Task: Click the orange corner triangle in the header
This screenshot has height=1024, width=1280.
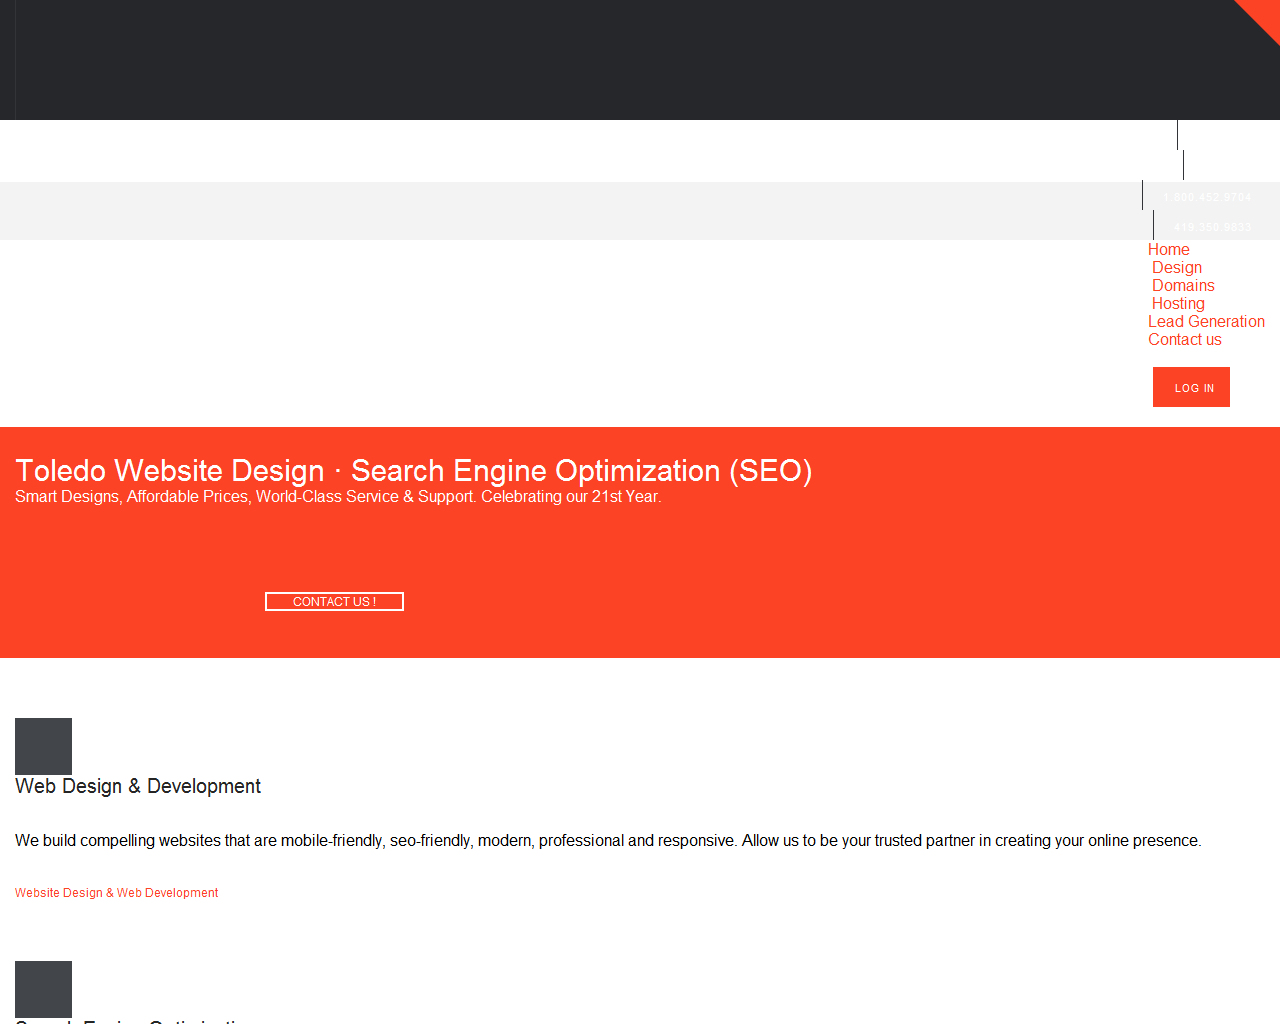Action: tap(1263, 15)
